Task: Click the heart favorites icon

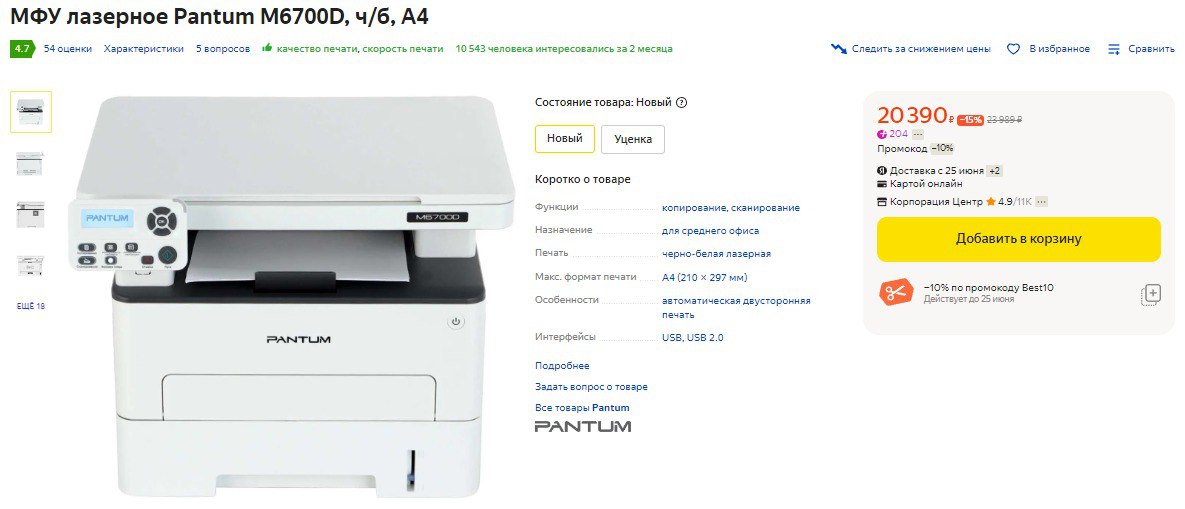Action: [1013, 49]
